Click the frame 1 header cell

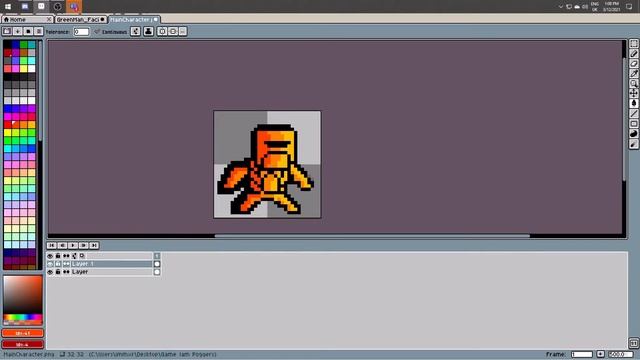[x=157, y=256]
